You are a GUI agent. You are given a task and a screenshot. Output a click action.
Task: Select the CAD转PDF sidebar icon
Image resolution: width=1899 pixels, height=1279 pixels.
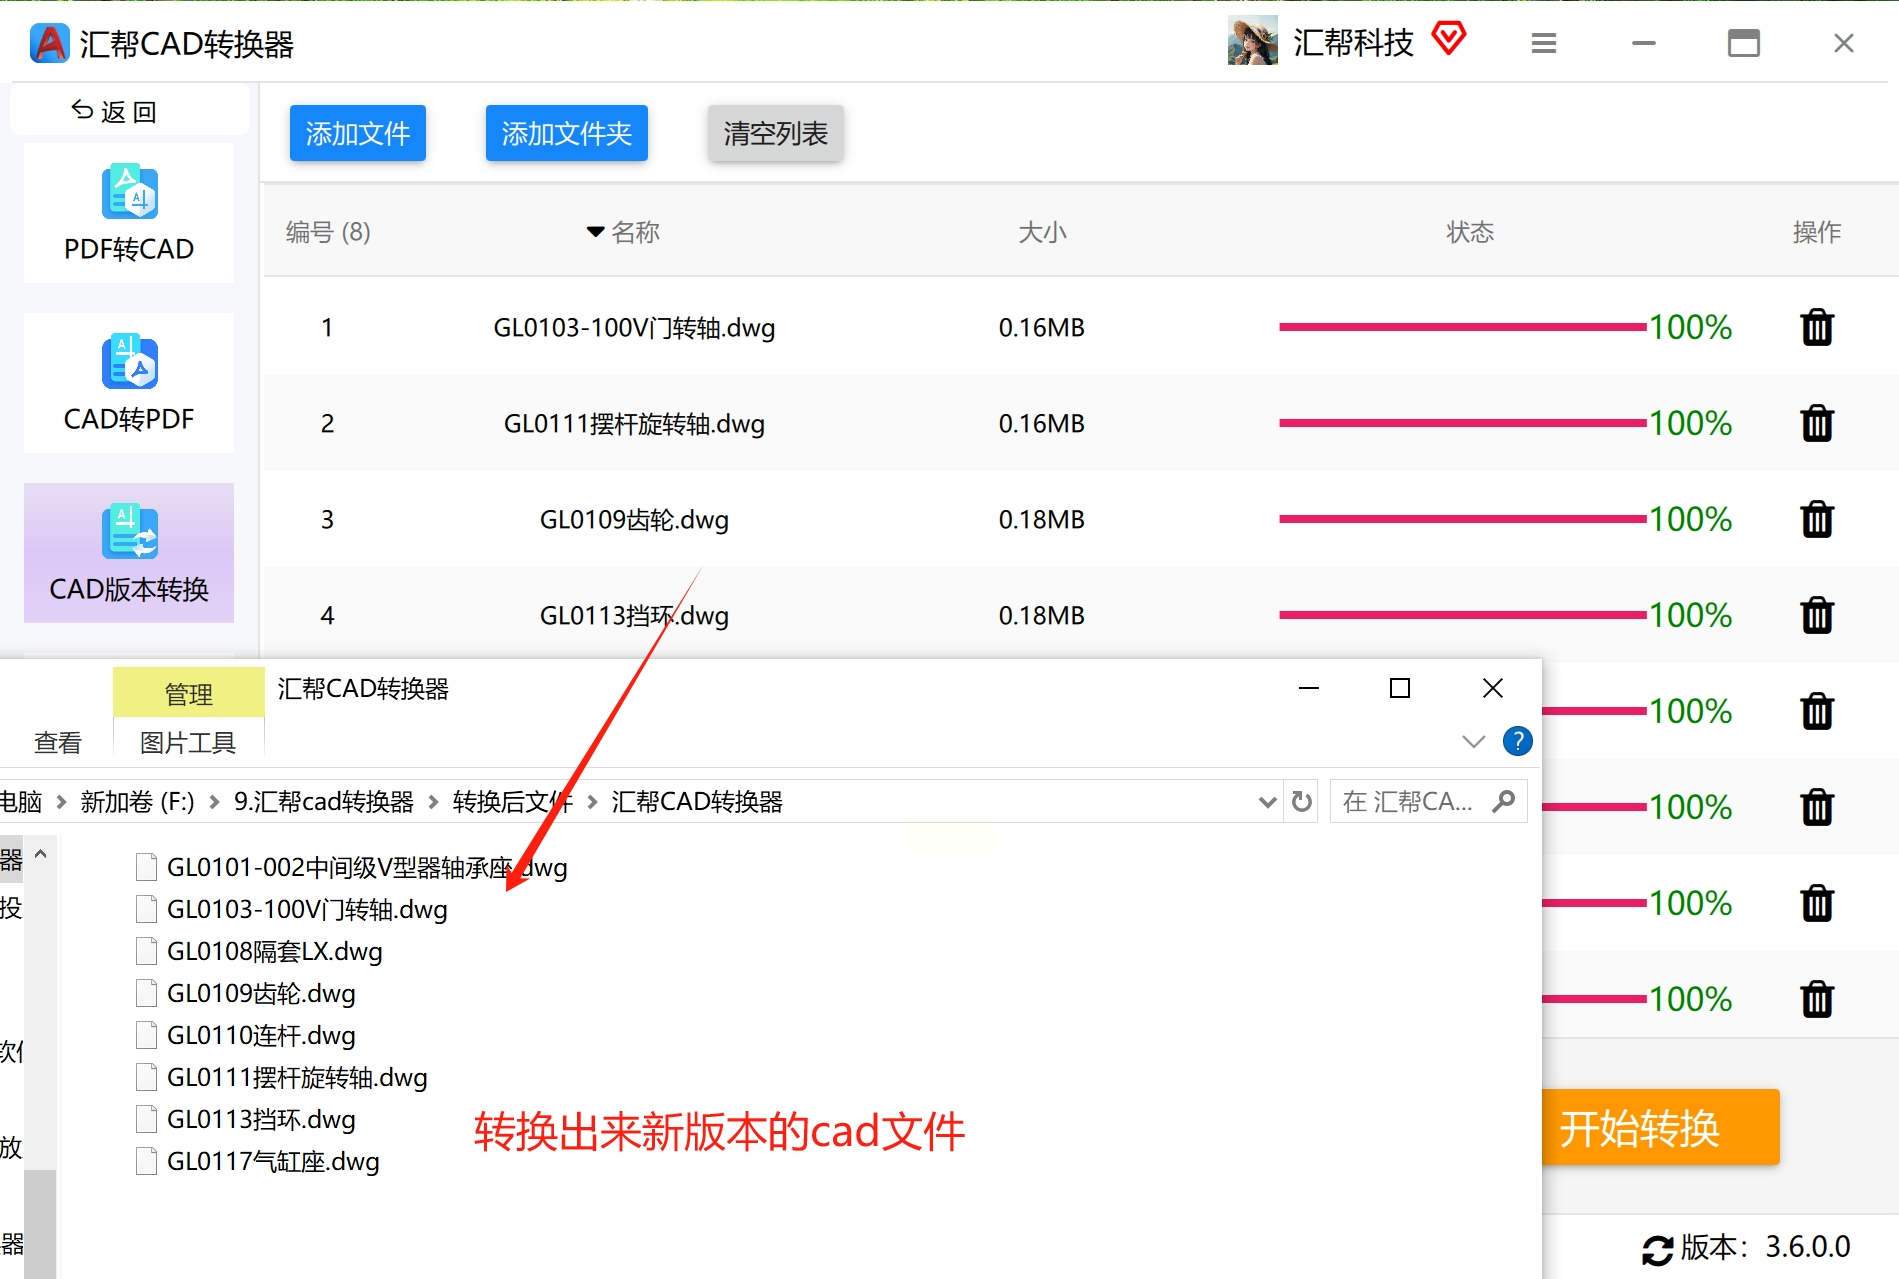129,362
